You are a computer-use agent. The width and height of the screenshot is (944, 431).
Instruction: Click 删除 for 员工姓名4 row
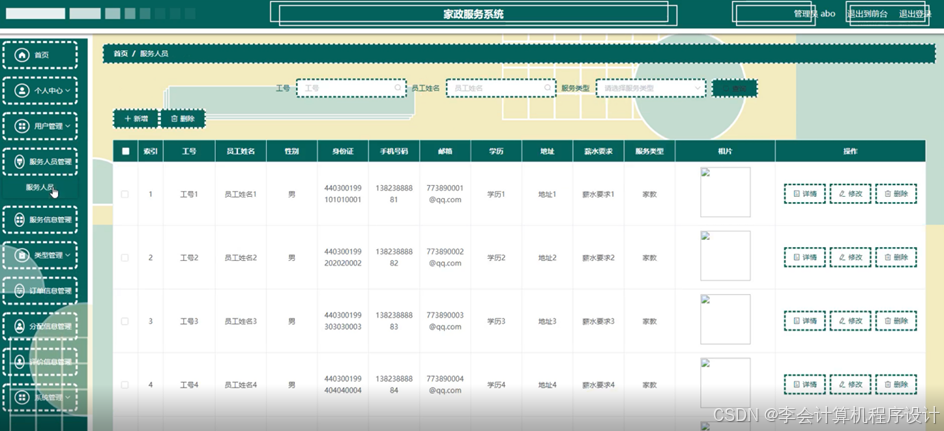(x=896, y=384)
